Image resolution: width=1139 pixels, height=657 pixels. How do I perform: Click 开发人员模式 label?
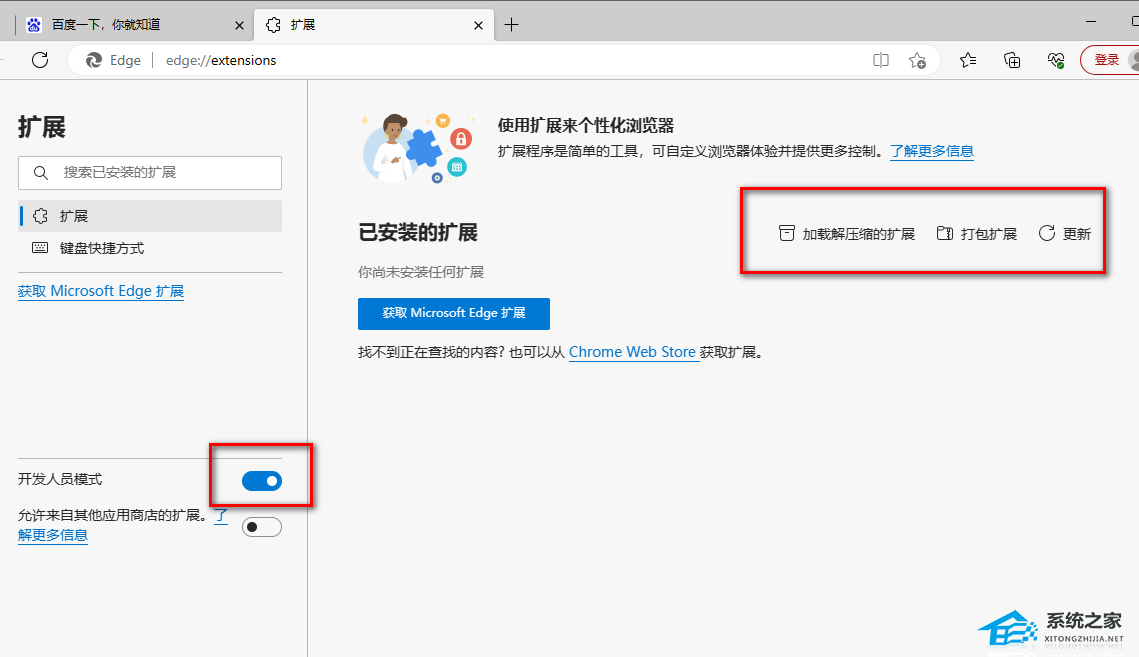(x=60, y=479)
